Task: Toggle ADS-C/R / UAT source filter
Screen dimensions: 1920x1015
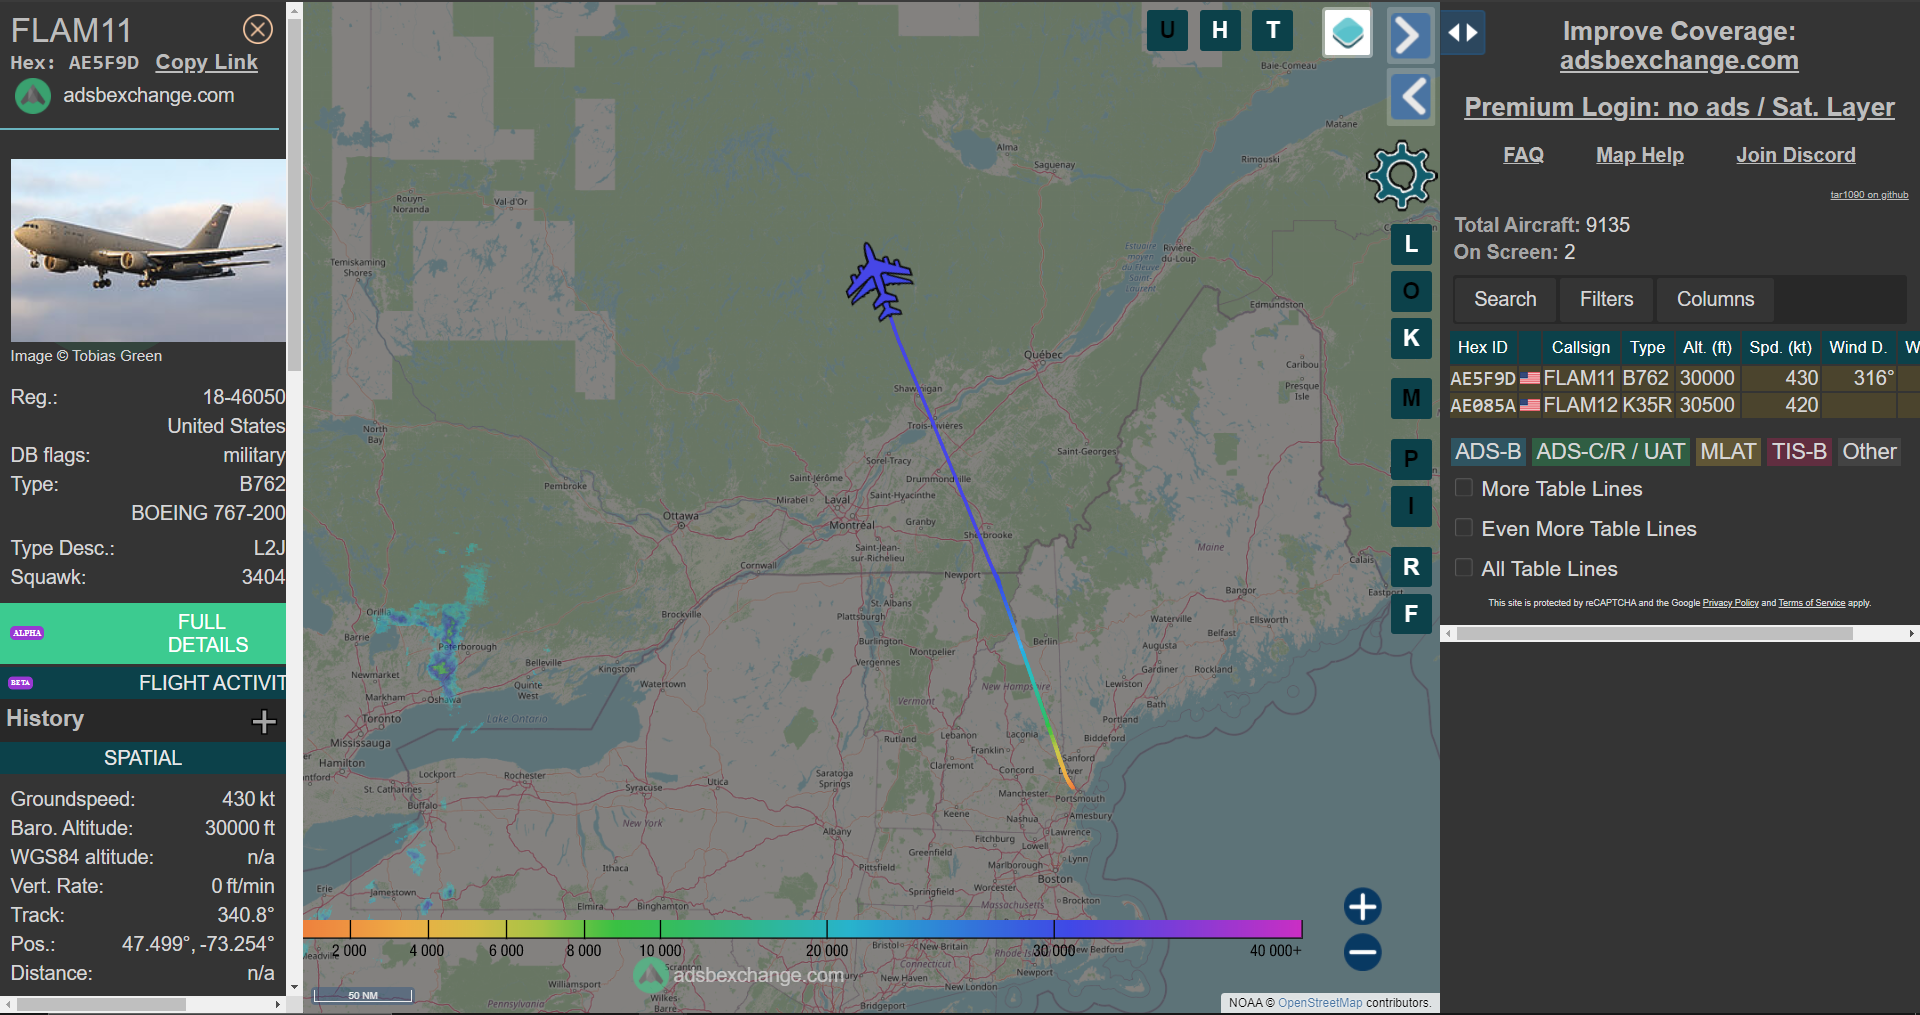Action: point(1610,452)
